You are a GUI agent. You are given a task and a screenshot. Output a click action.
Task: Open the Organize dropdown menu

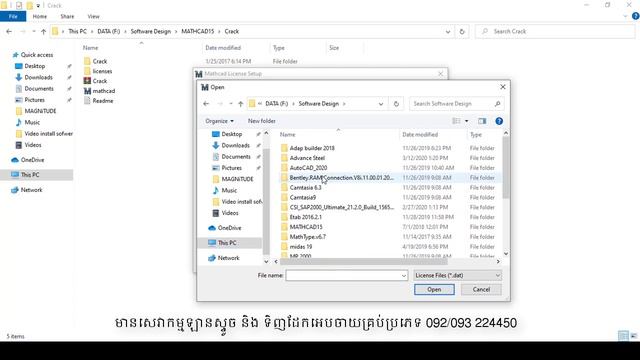click(x=219, y=121)
